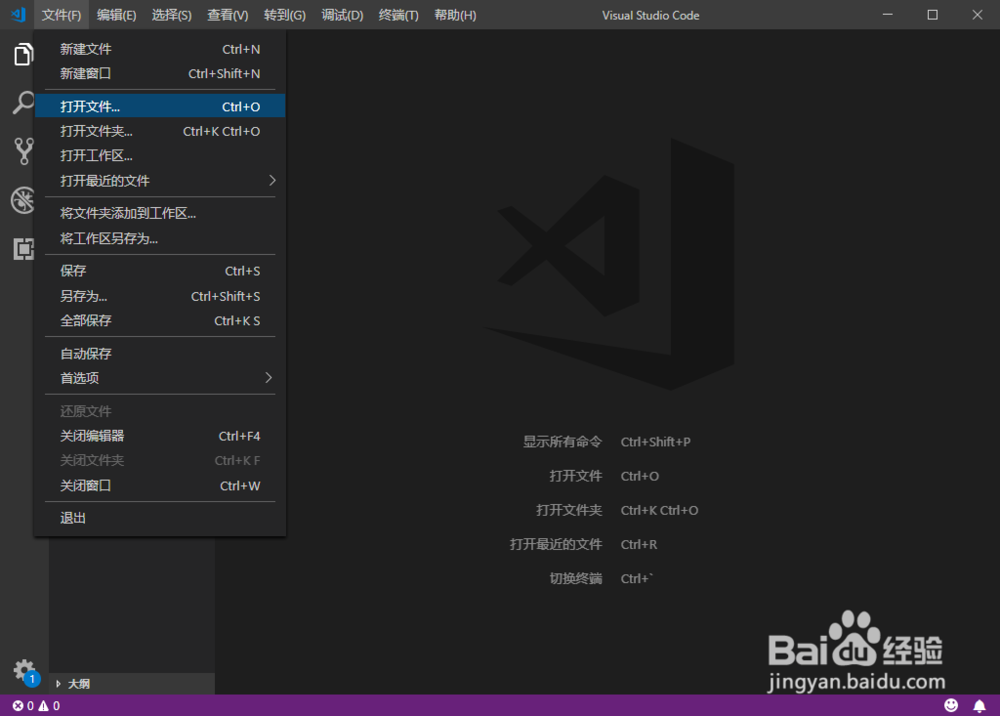Open the Manage gear icon
Image resolution: width=1000 pixels, height=716 pixels.
tap(24, 670)
